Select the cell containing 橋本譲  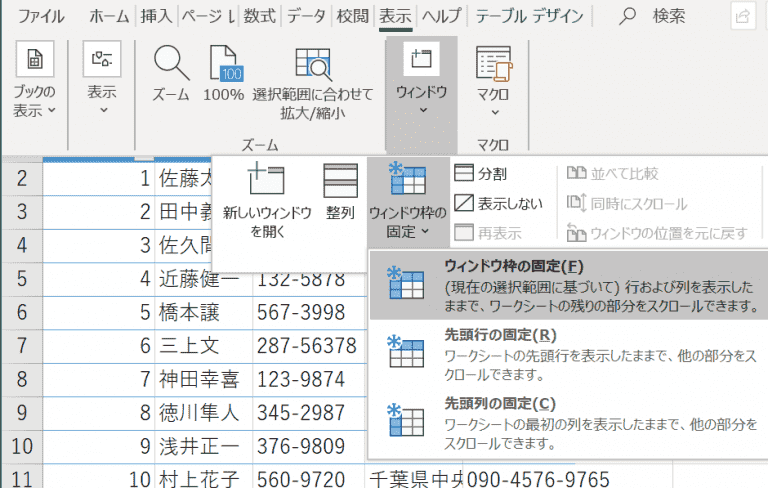tap(202, 312)
